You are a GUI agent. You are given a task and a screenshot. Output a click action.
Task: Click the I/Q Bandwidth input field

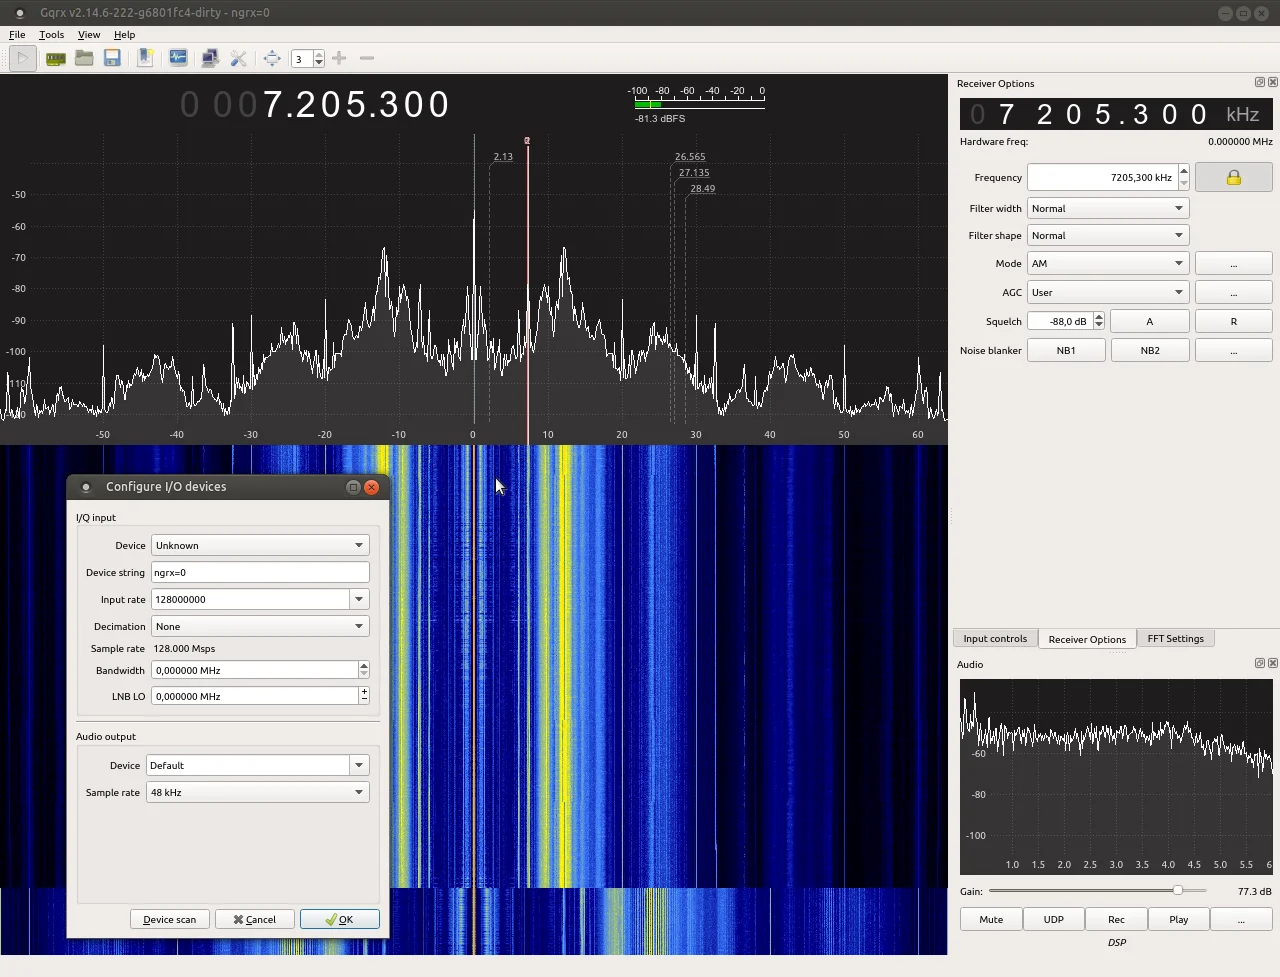(255, 670)
